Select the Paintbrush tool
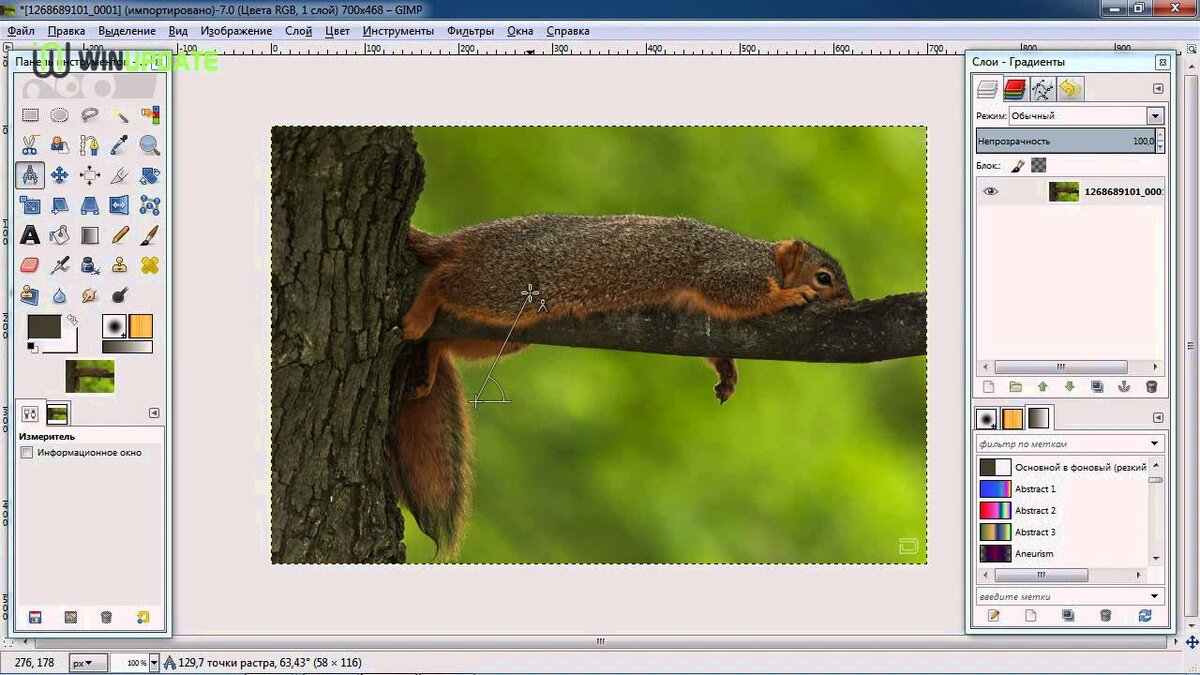This screenshot has height=675, width=1200. click(x=150, y=236)
